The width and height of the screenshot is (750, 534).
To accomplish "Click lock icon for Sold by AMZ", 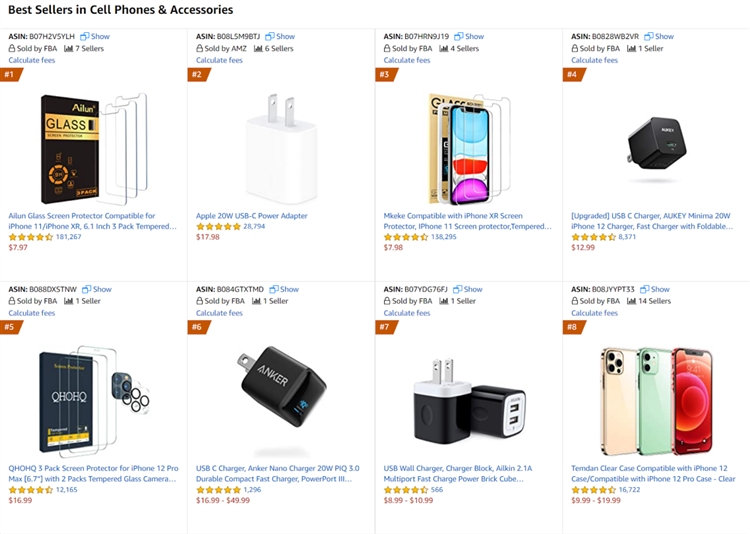I will [x=200, y=48].
